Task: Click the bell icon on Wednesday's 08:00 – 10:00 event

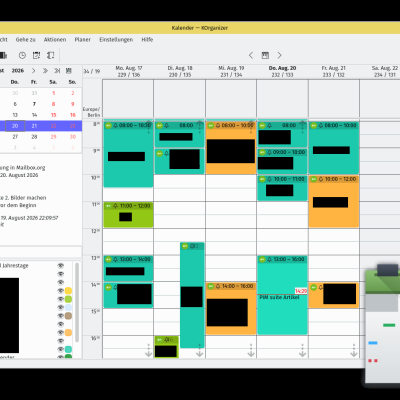Action: click(x=218, y=126)
